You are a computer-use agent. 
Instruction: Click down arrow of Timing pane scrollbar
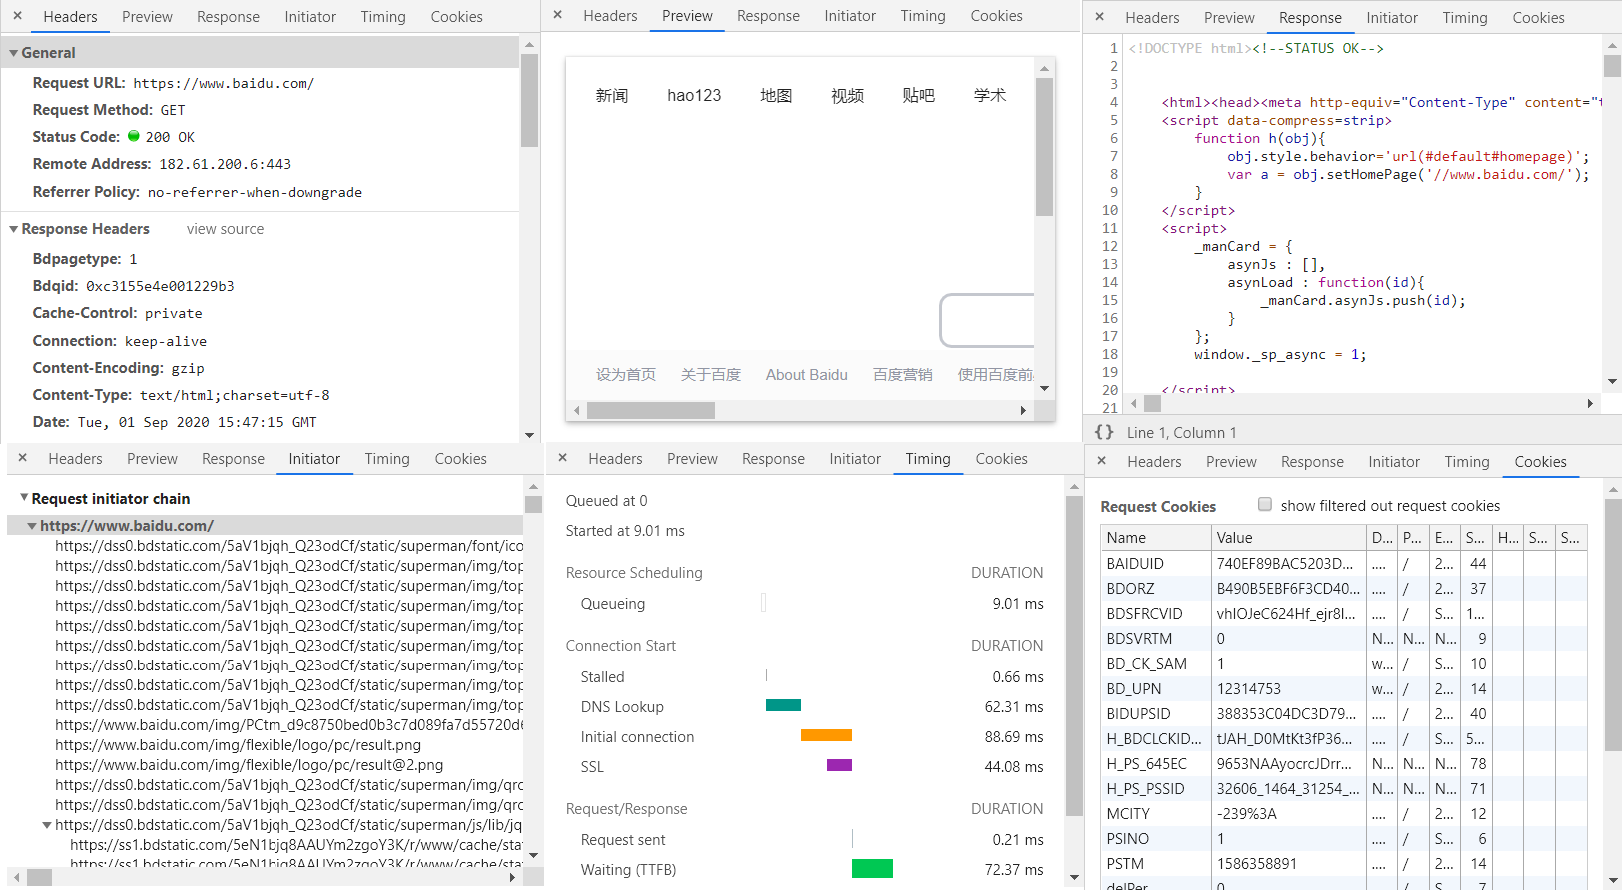click(1074, 878)
